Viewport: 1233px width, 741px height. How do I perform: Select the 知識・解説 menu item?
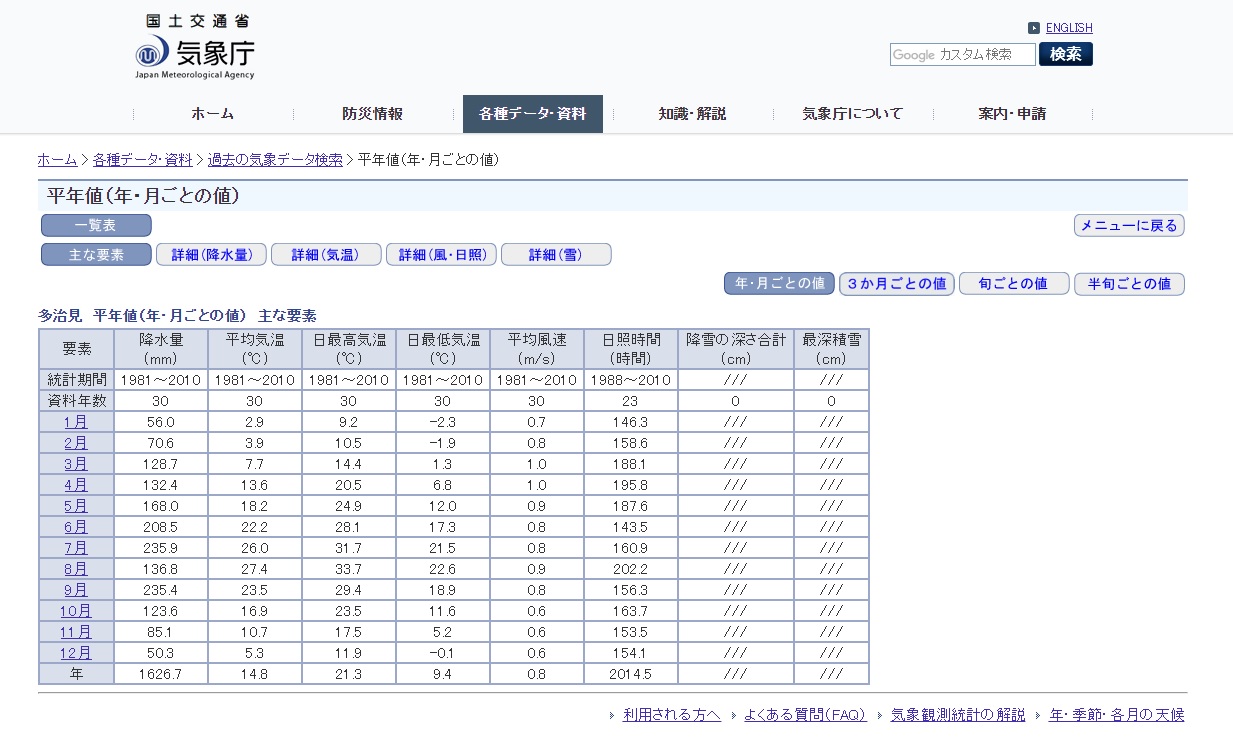pos(692,114)
